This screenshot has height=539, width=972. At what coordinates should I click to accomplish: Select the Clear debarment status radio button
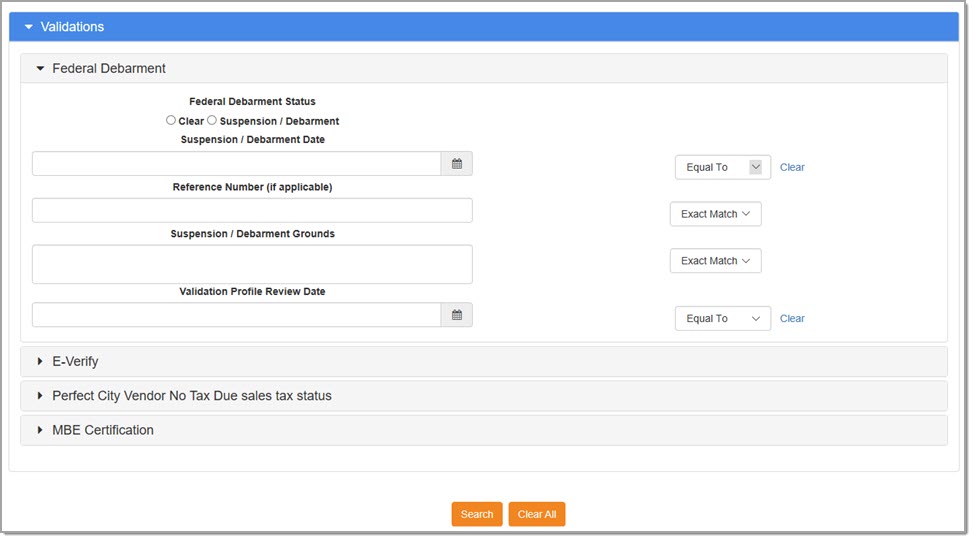pos(170,120)
